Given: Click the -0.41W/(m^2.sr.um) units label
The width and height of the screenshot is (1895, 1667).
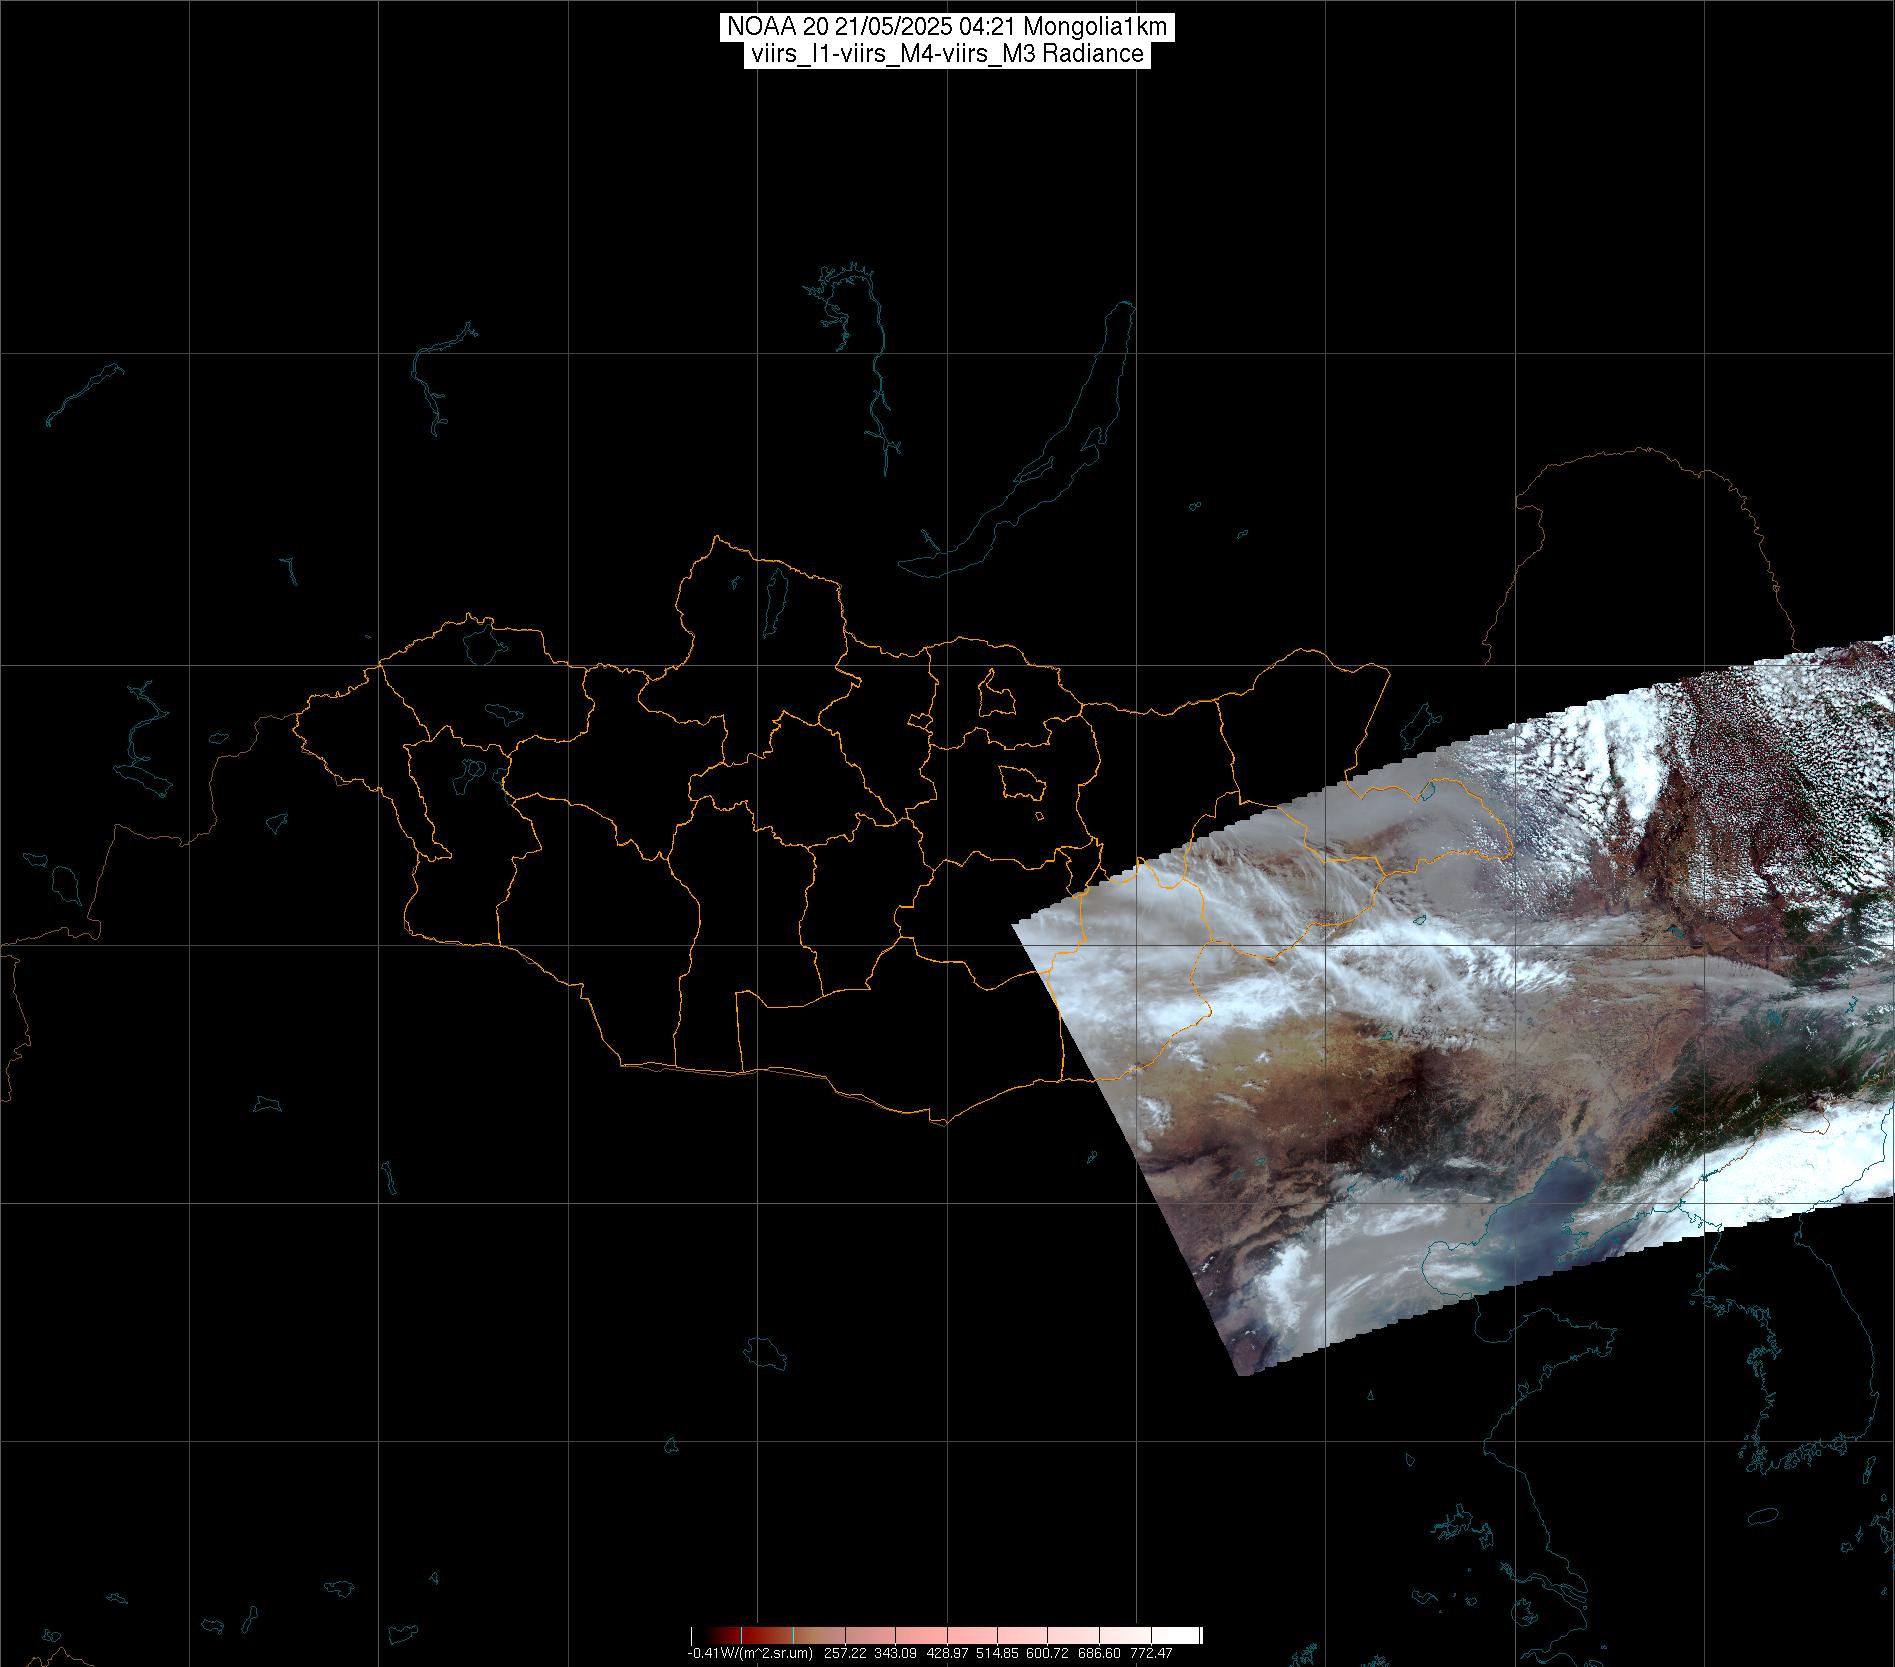Looking at the screenshot, I should (750, 1653).
